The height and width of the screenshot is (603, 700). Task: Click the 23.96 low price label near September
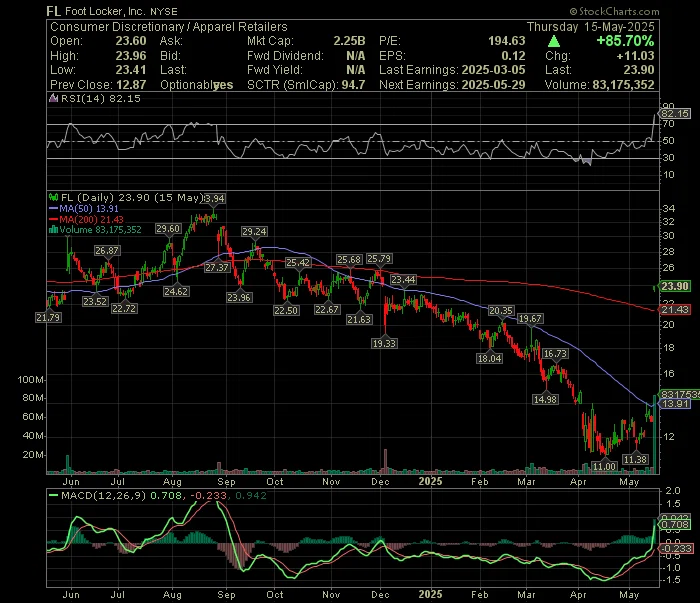[x=239, y=297]
